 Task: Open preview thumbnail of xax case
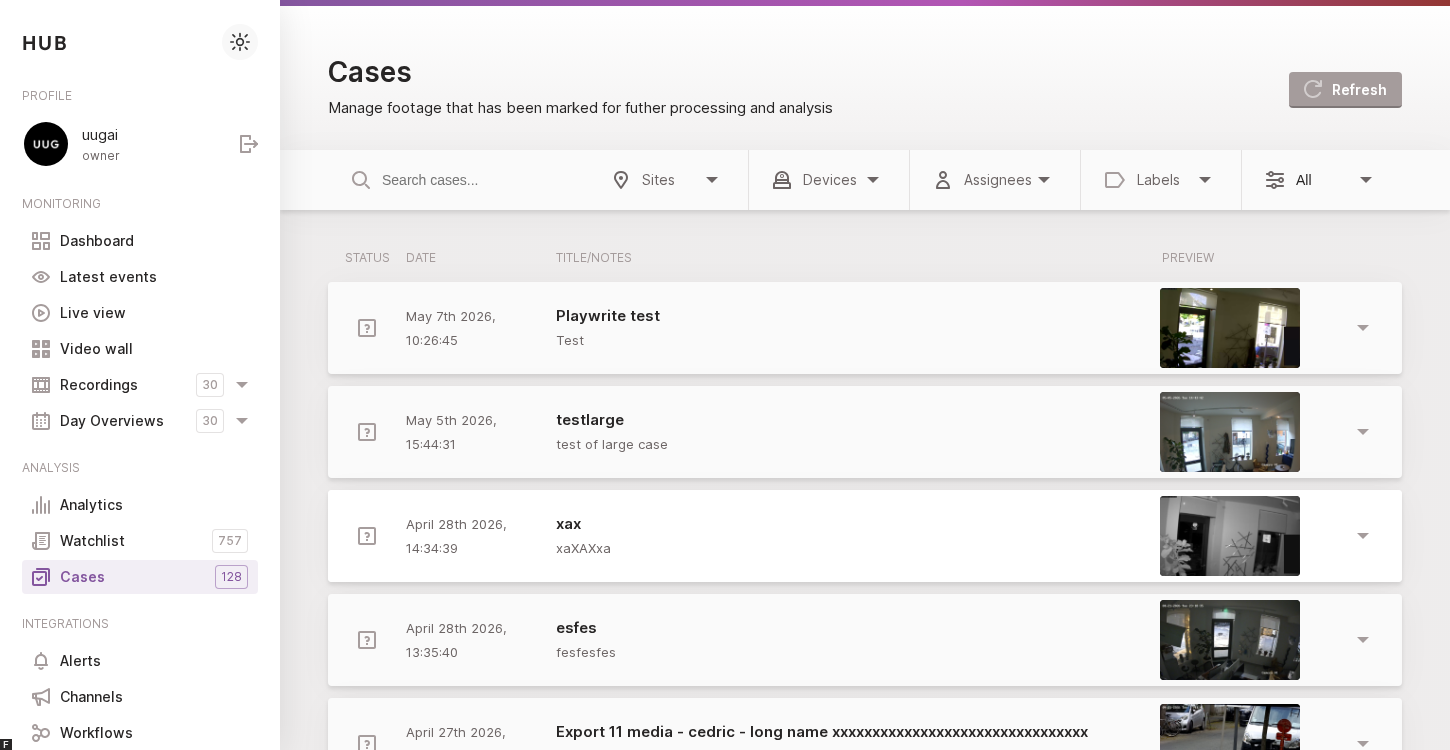coord(1230,536)
